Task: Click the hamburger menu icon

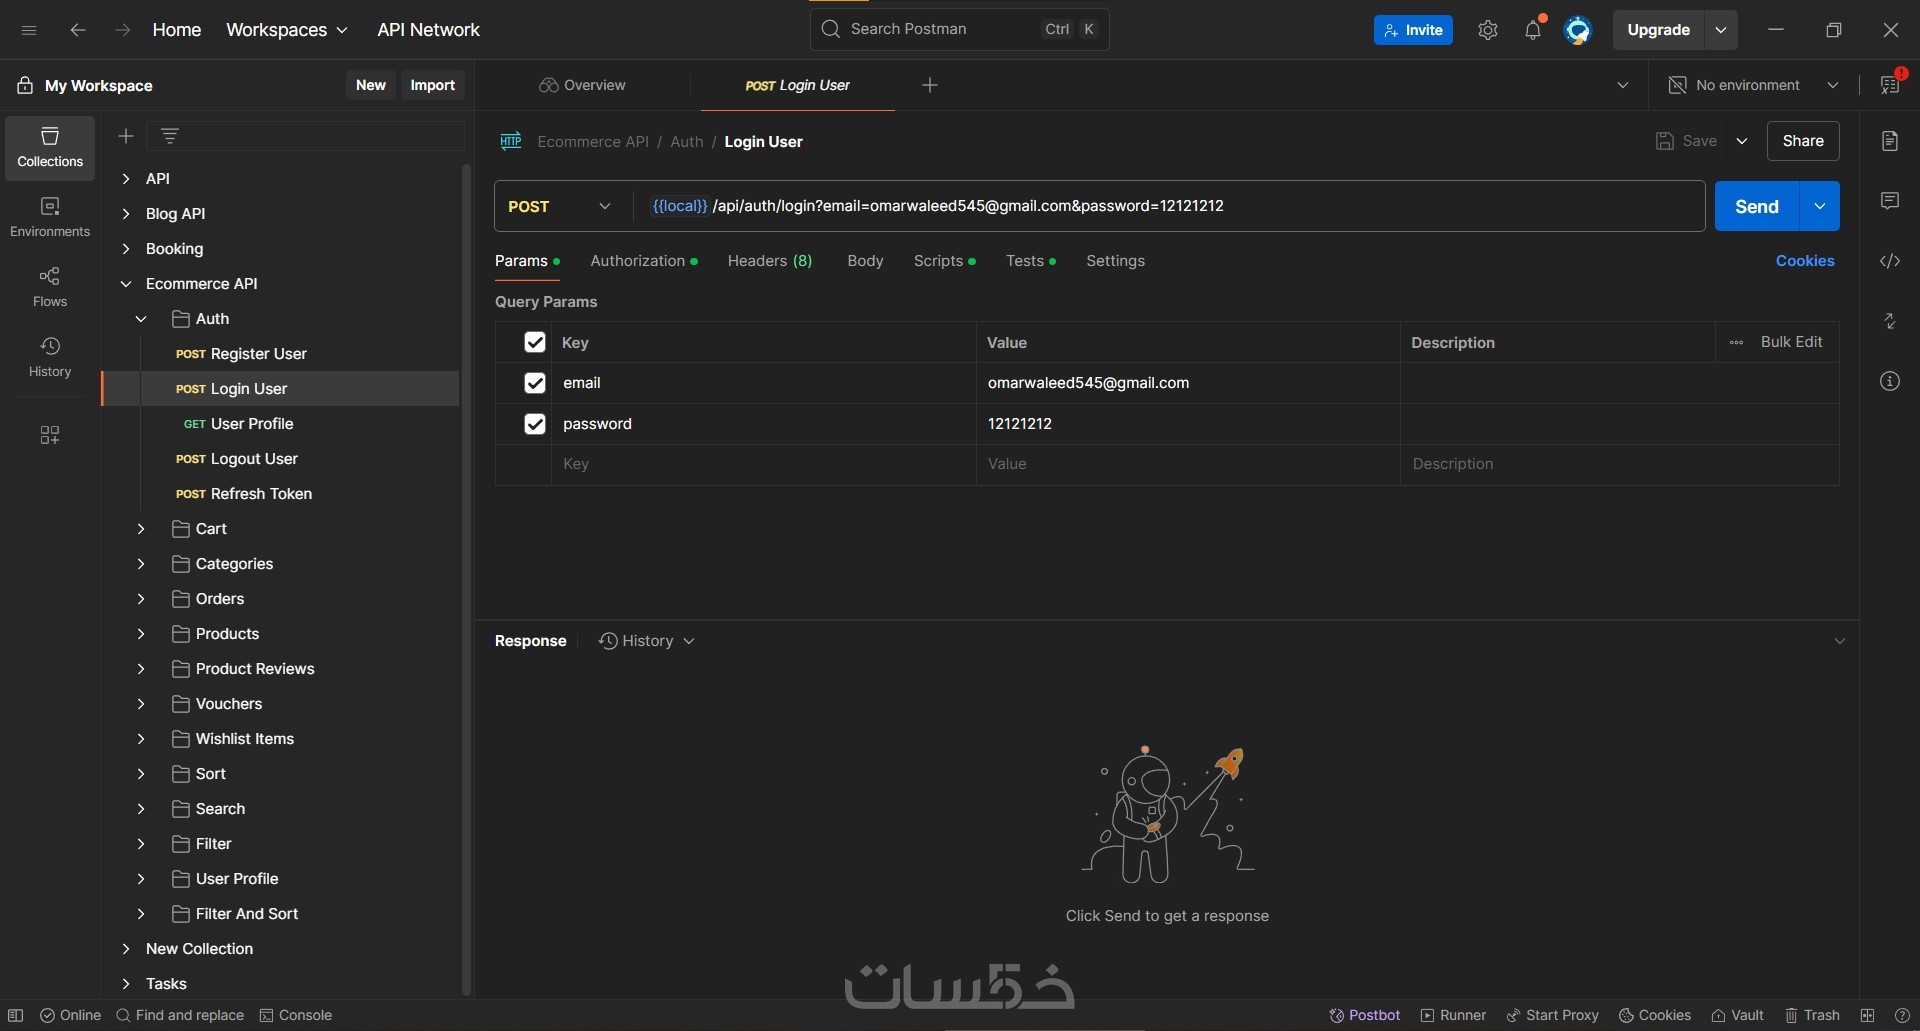Action: click(x=29, y=30)
